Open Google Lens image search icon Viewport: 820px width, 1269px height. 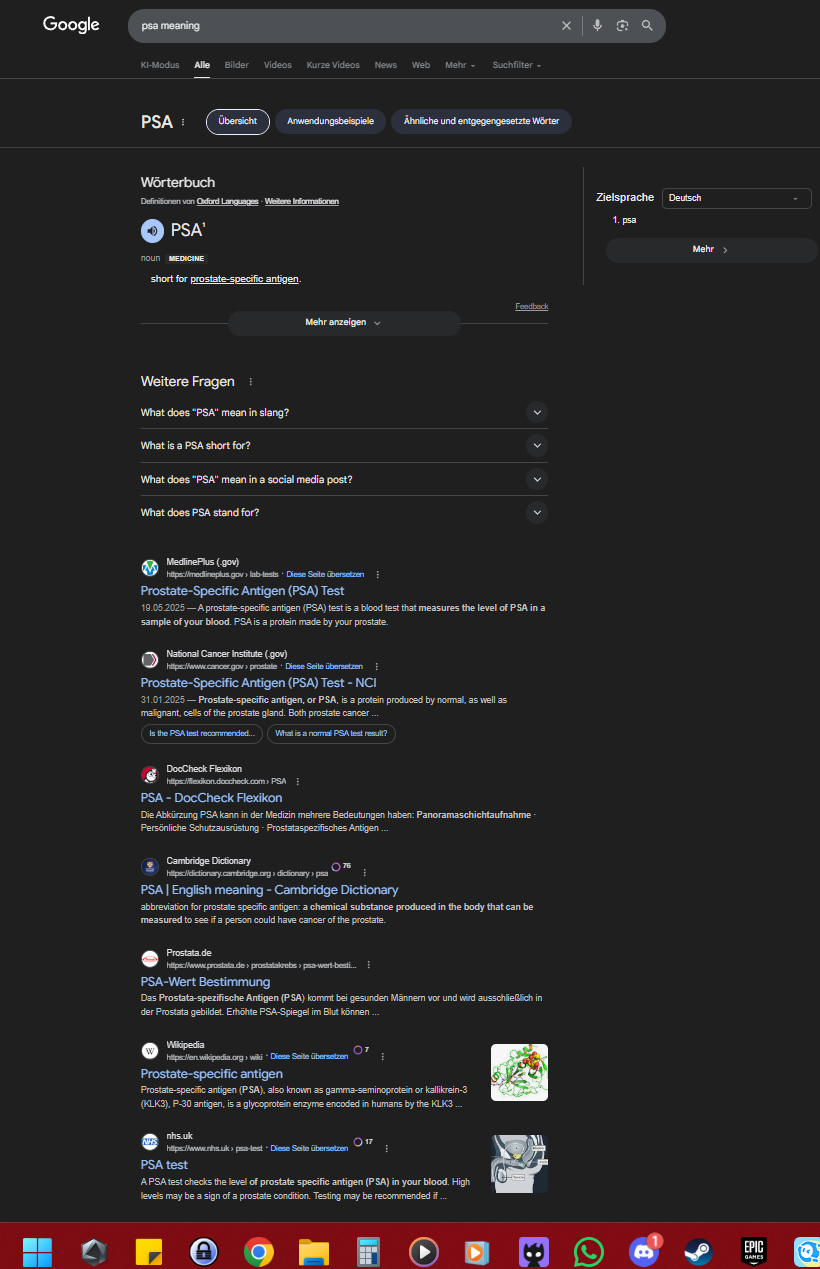622,26
